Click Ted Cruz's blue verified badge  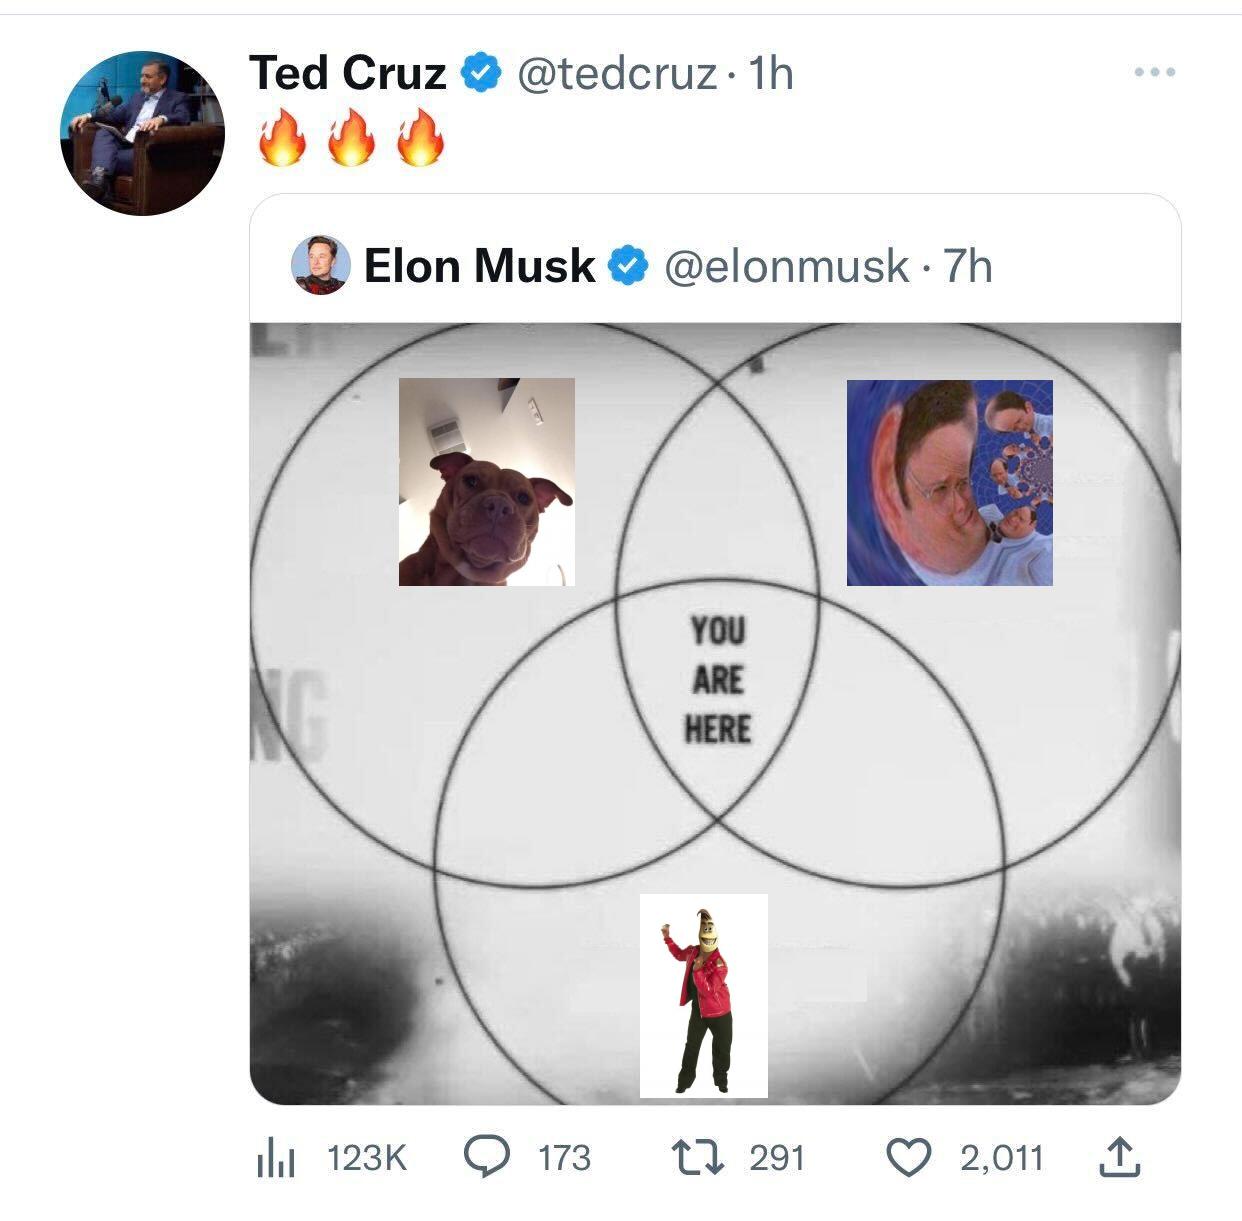pos(481,73)
